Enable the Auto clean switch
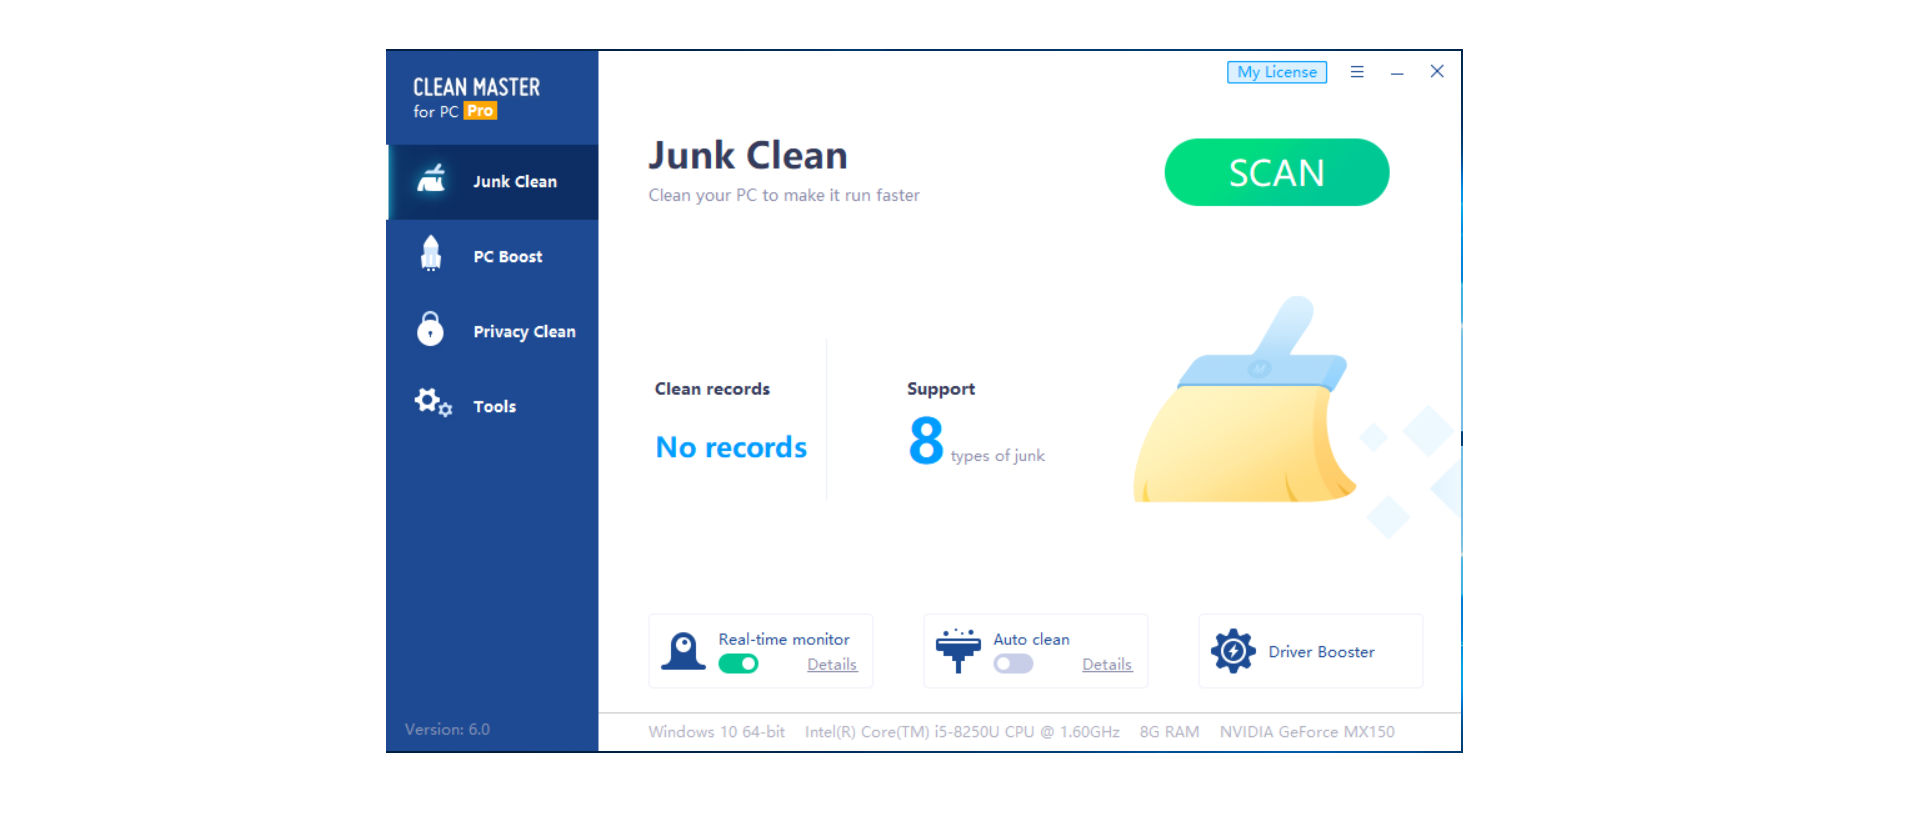Screen dimensions: 1914x826 click(x=1013, y=664)
